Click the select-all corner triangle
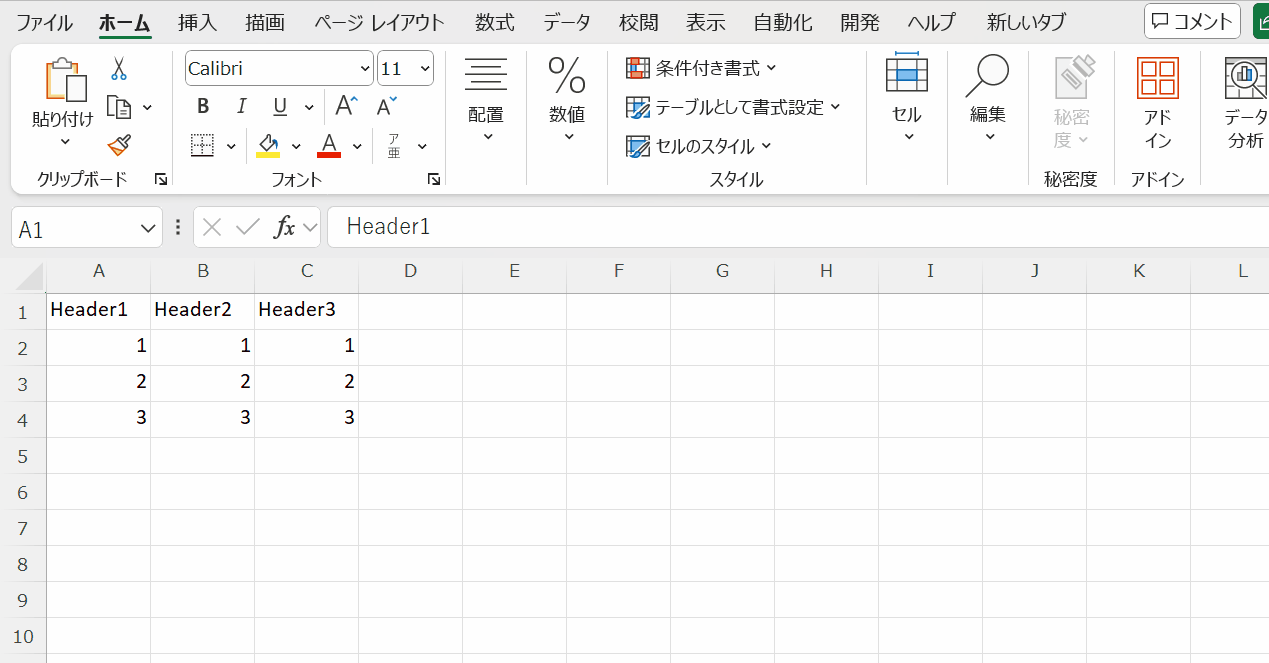Image resolution: width=1269 pixels, height=663 pixels. pyautogui.click(x=30, y=275)
